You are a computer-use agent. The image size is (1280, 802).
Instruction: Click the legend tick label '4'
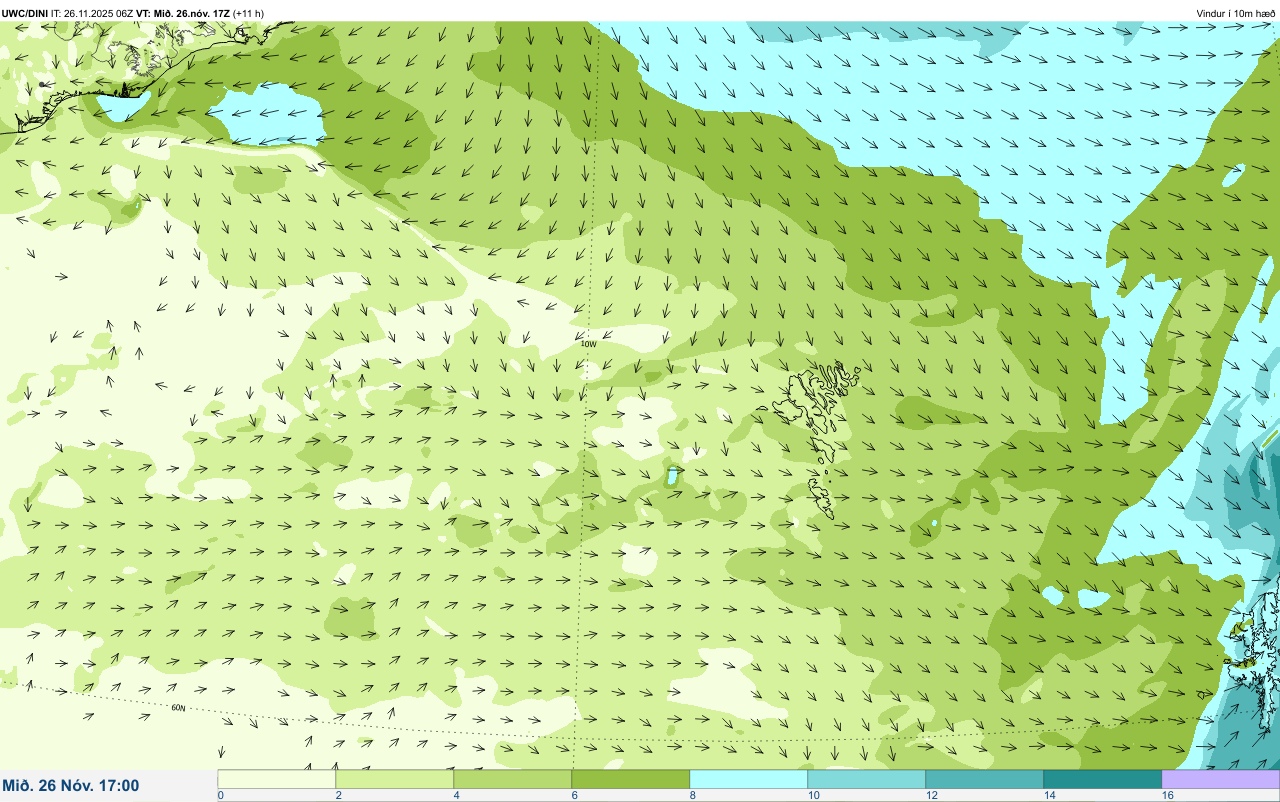[457, 795]
